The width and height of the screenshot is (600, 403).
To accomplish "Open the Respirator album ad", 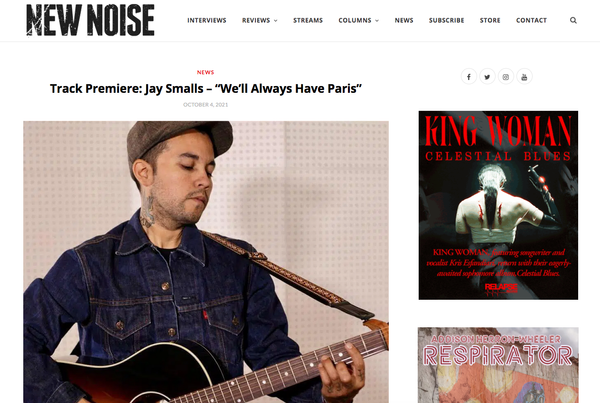I will coord(498,365).
